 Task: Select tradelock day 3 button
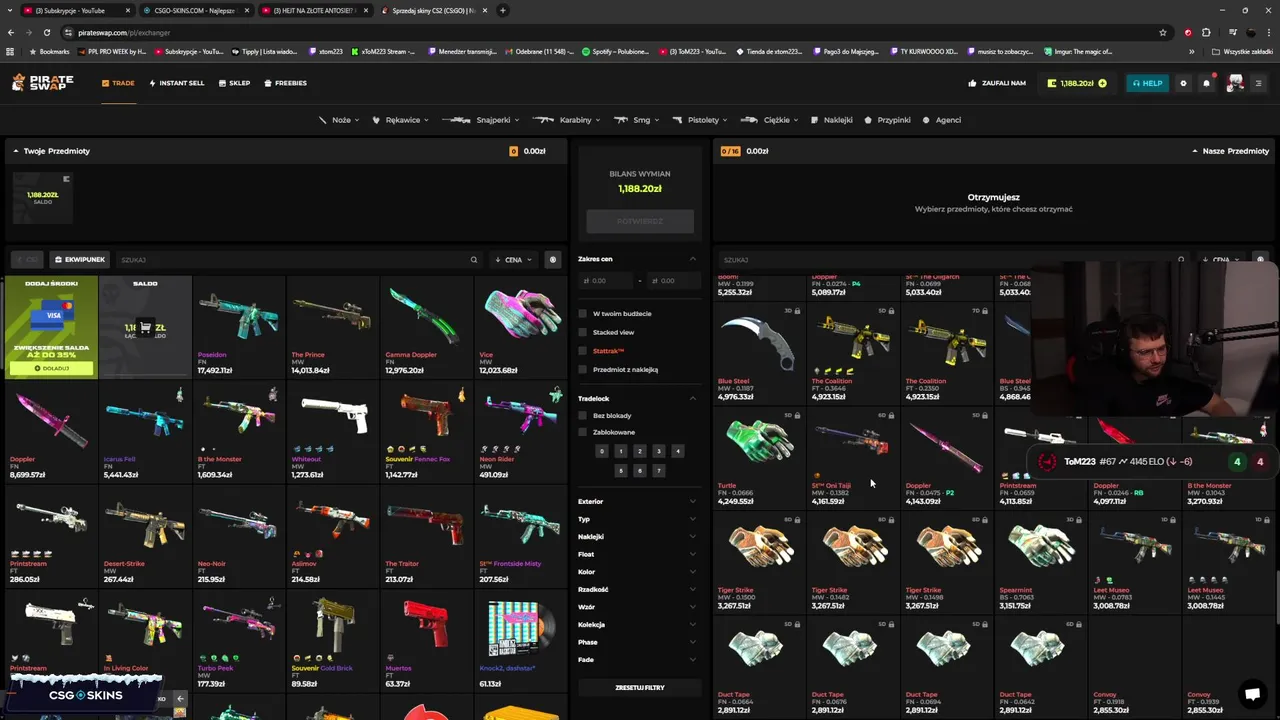tap(658, 451)
